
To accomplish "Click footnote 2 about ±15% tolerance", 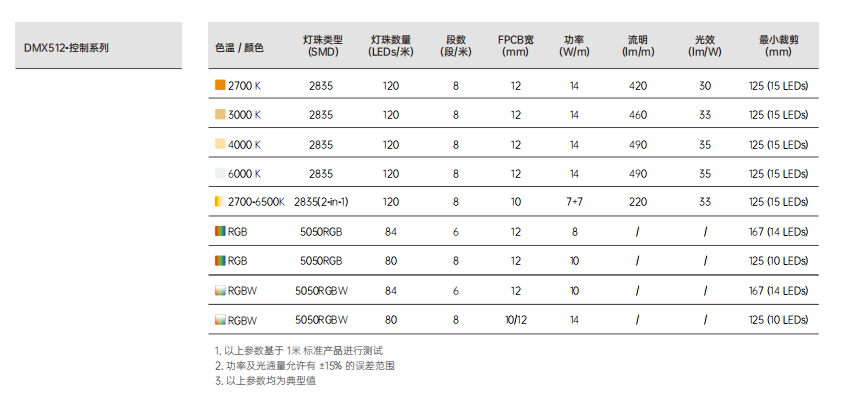I will pos(305,366).
